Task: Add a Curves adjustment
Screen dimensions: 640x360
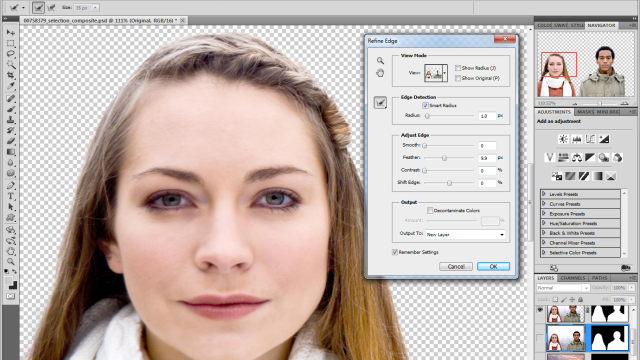Action: point(590,139)
